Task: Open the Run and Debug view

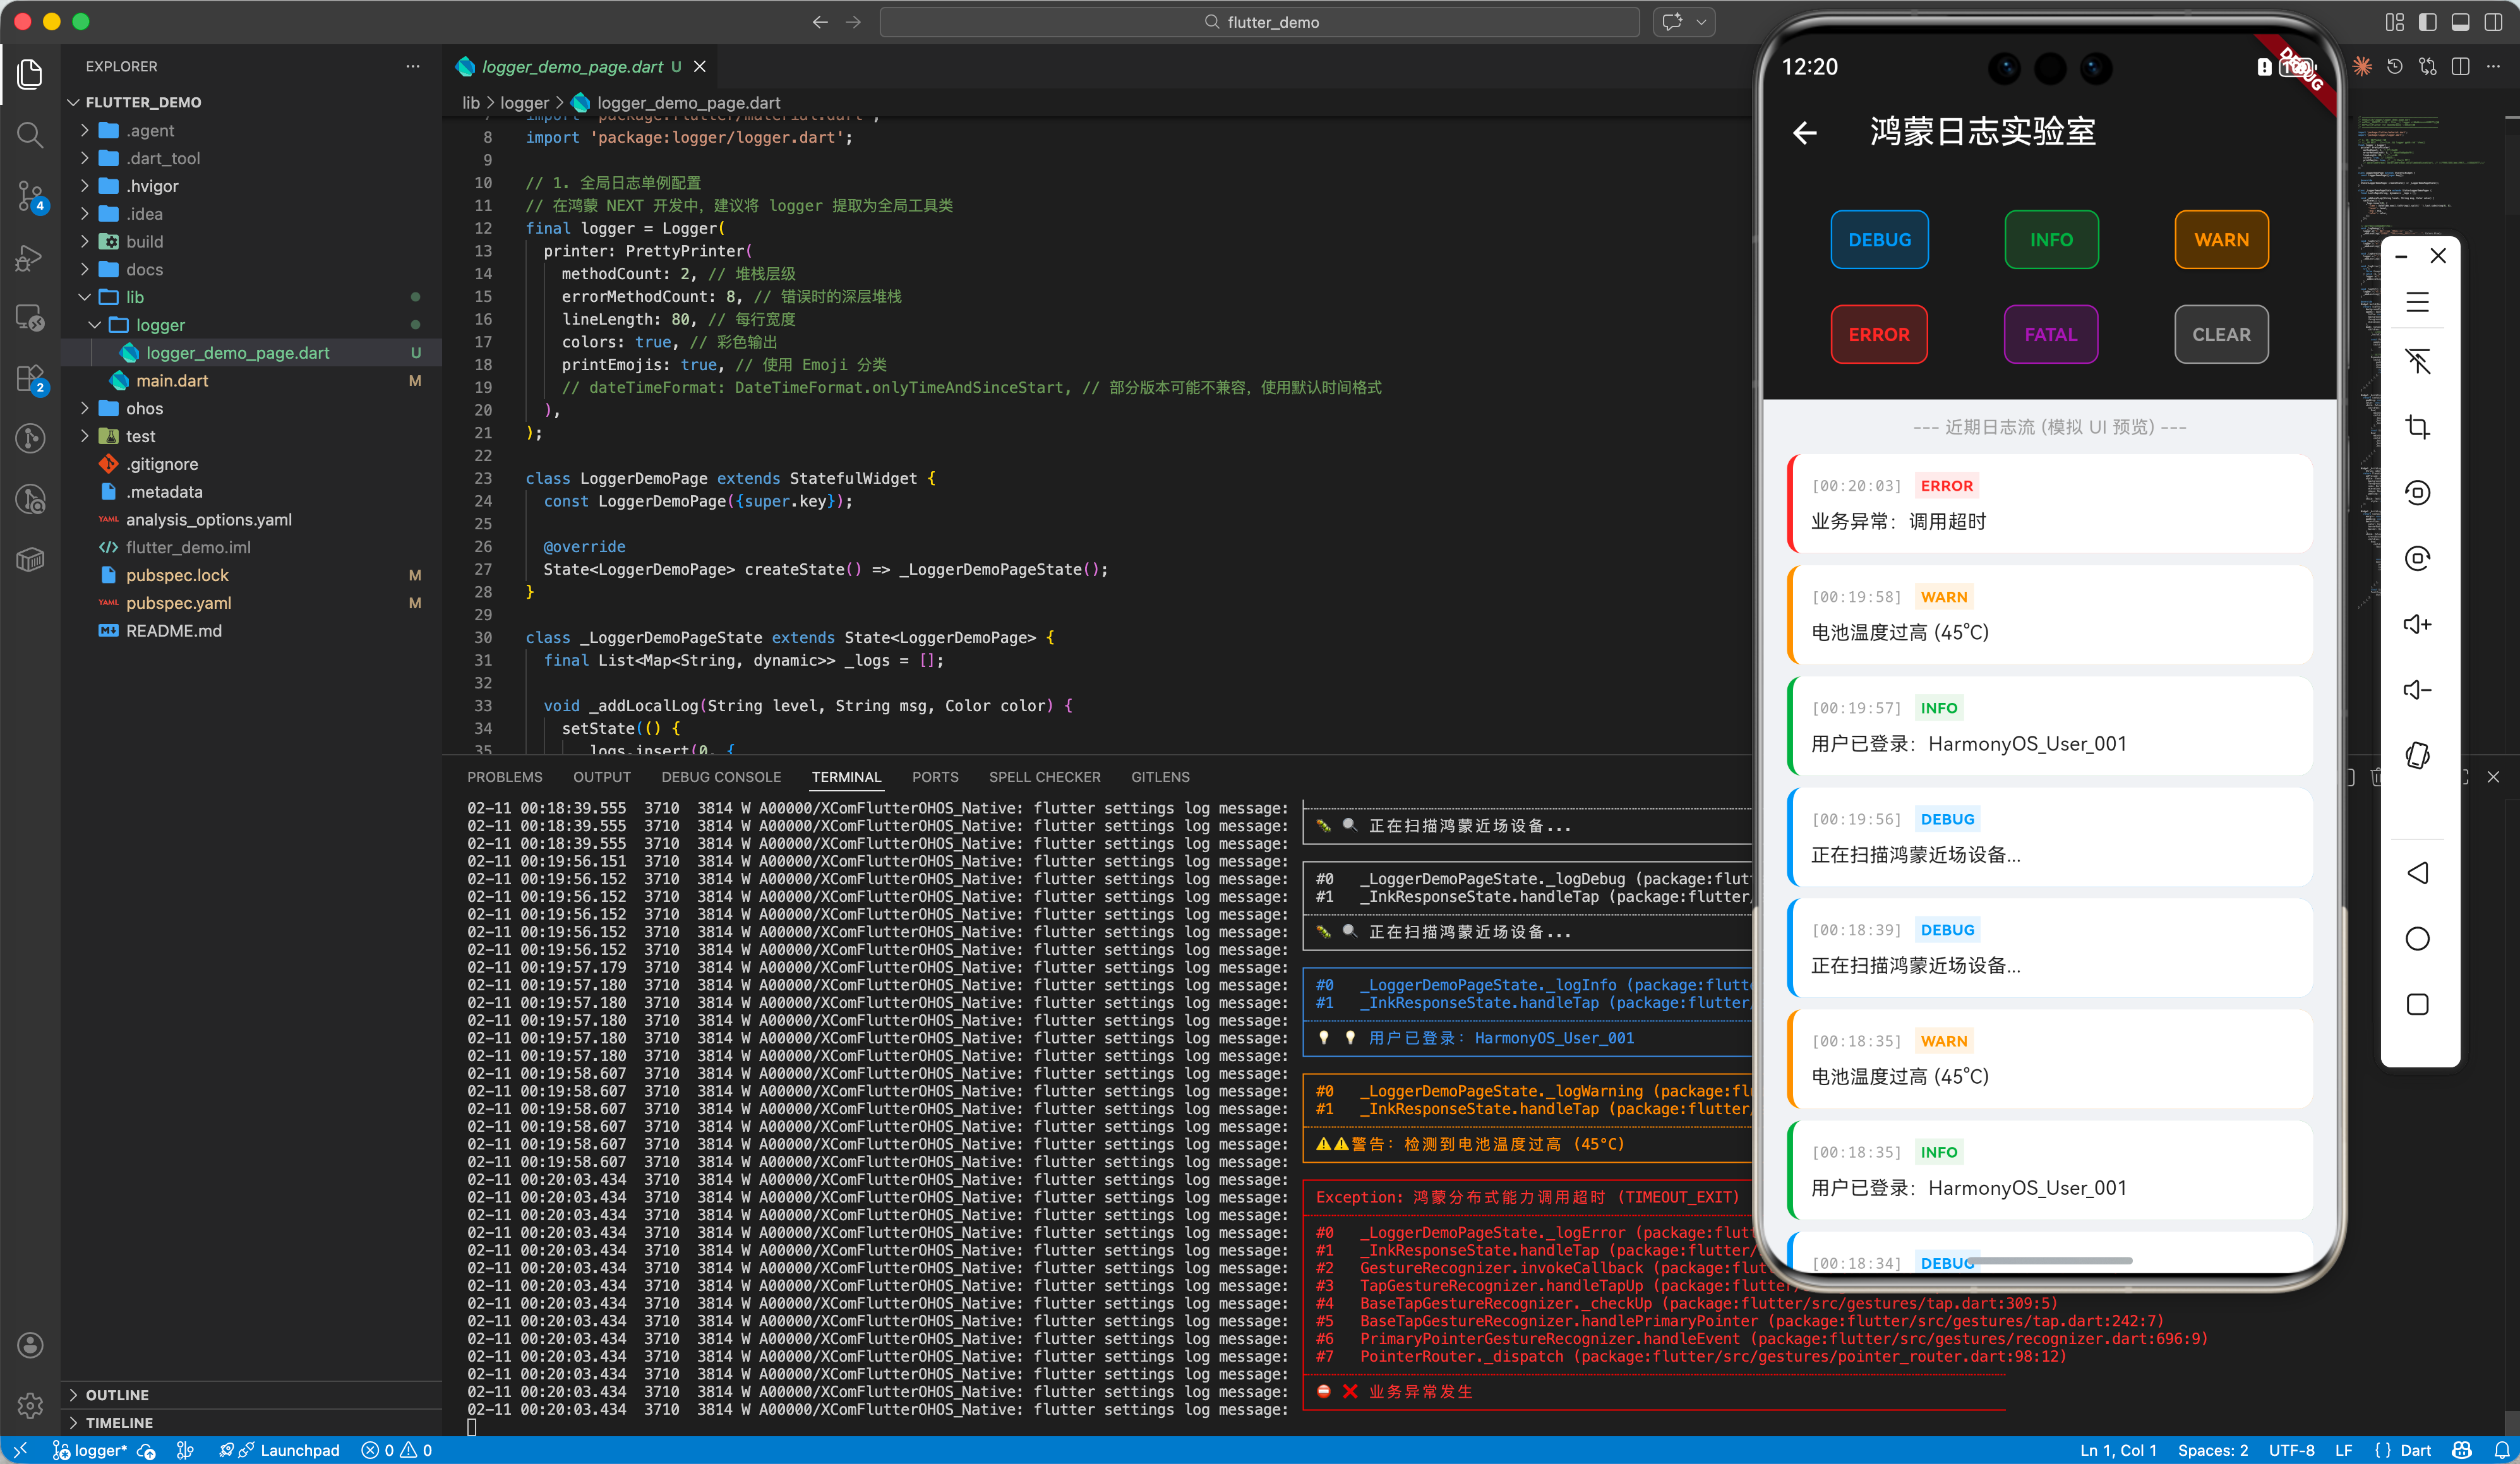Action: [30, 258]
